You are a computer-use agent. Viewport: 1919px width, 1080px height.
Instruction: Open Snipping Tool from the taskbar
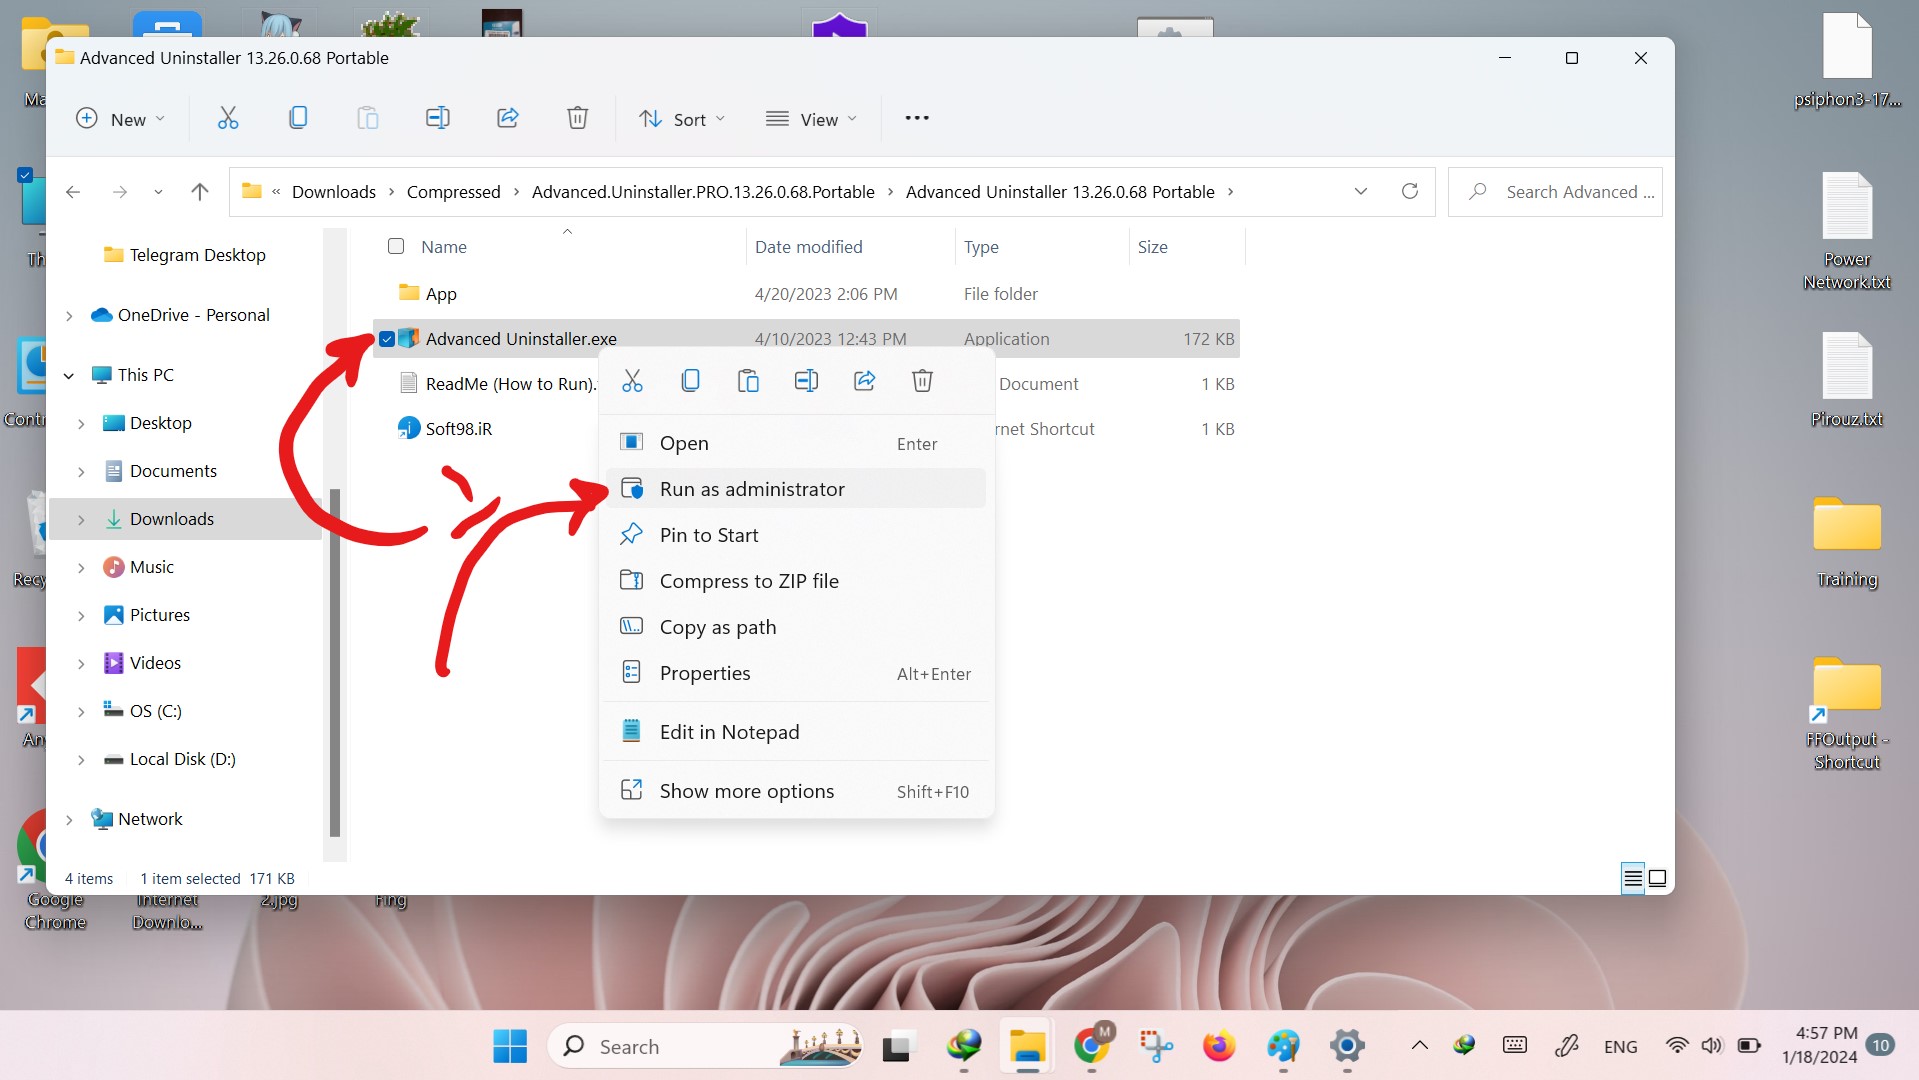pos(1156,1046)
